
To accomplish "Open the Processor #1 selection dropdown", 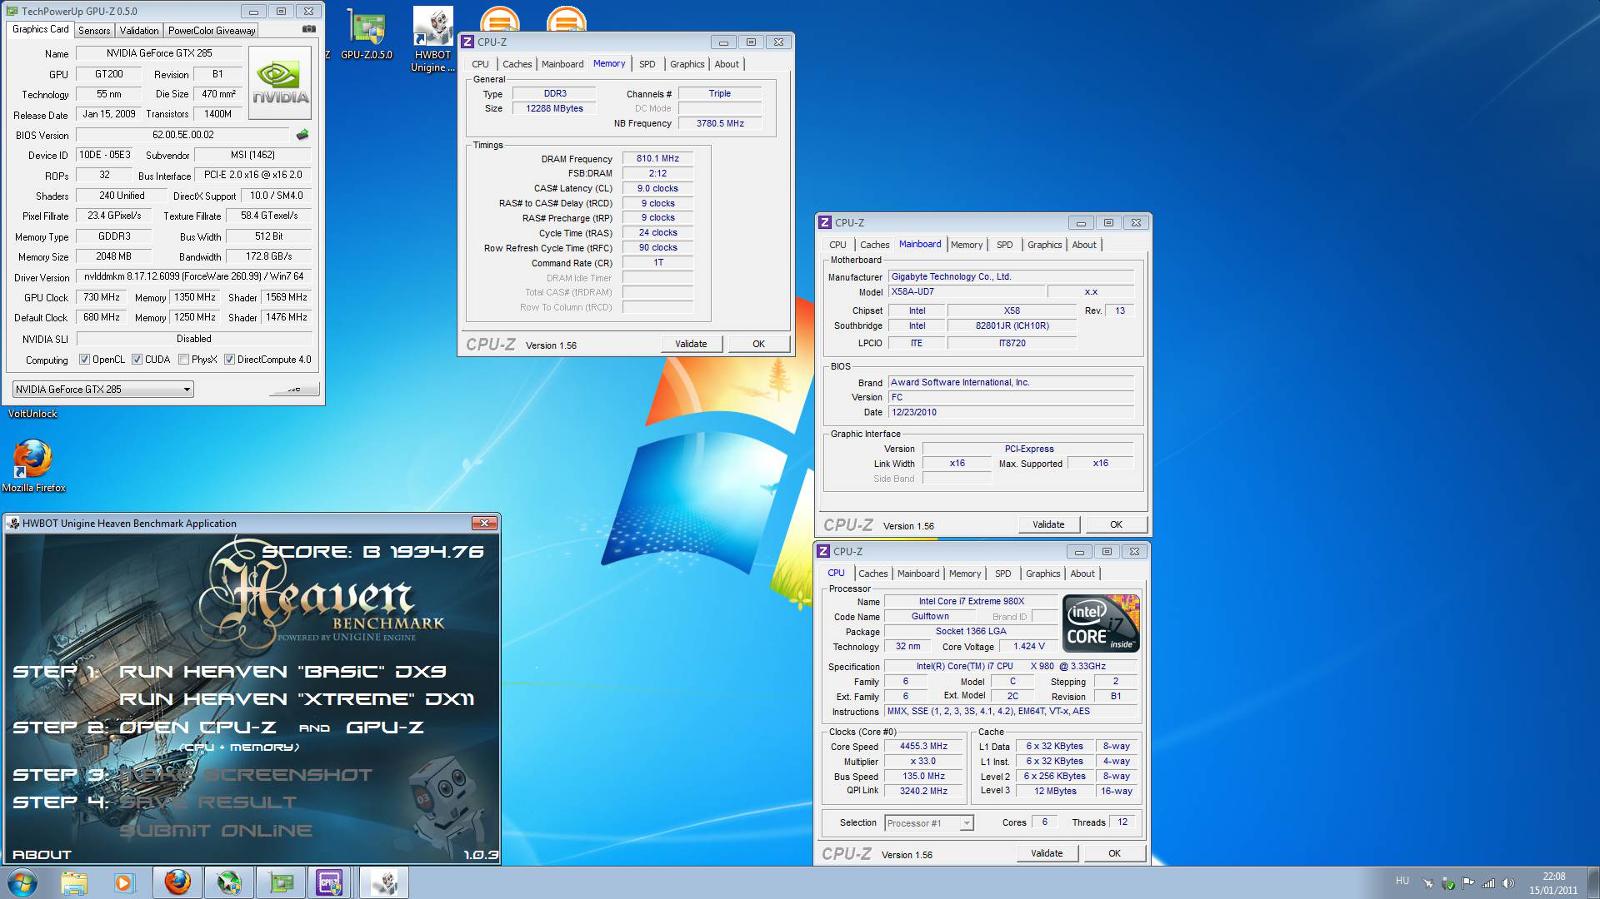I will click(x=929, y=823).
